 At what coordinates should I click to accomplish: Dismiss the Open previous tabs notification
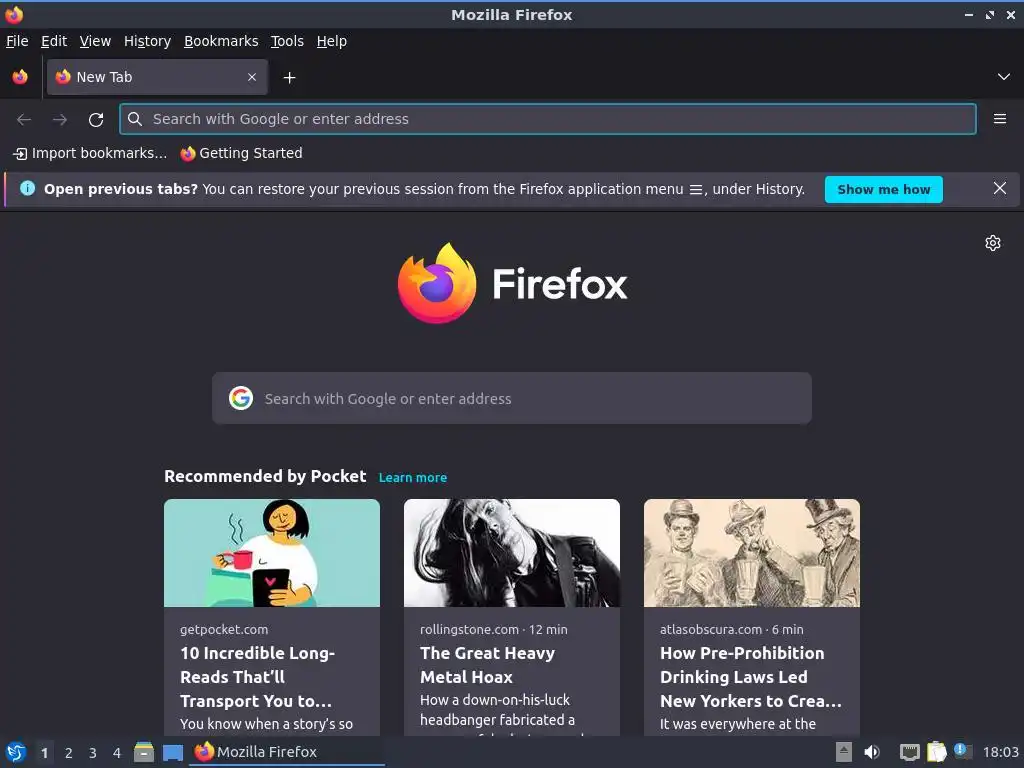pos(1000,189)
